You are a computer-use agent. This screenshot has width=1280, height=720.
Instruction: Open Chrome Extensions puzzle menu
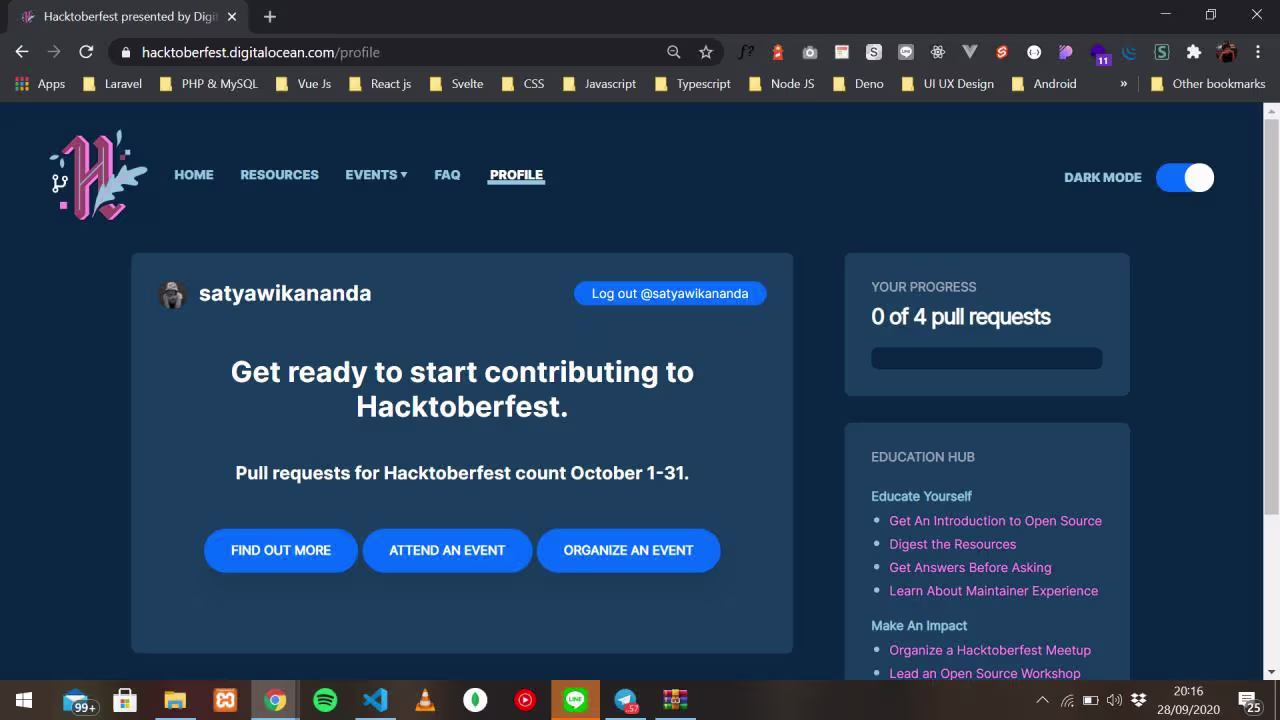[x=1194, y=52]
